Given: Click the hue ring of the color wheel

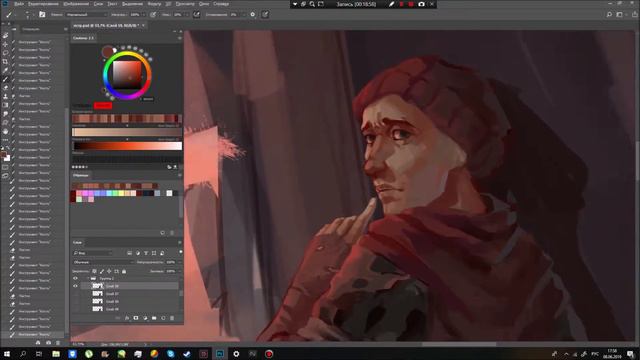Looking at the screenshot, I should tap(127, 54).
